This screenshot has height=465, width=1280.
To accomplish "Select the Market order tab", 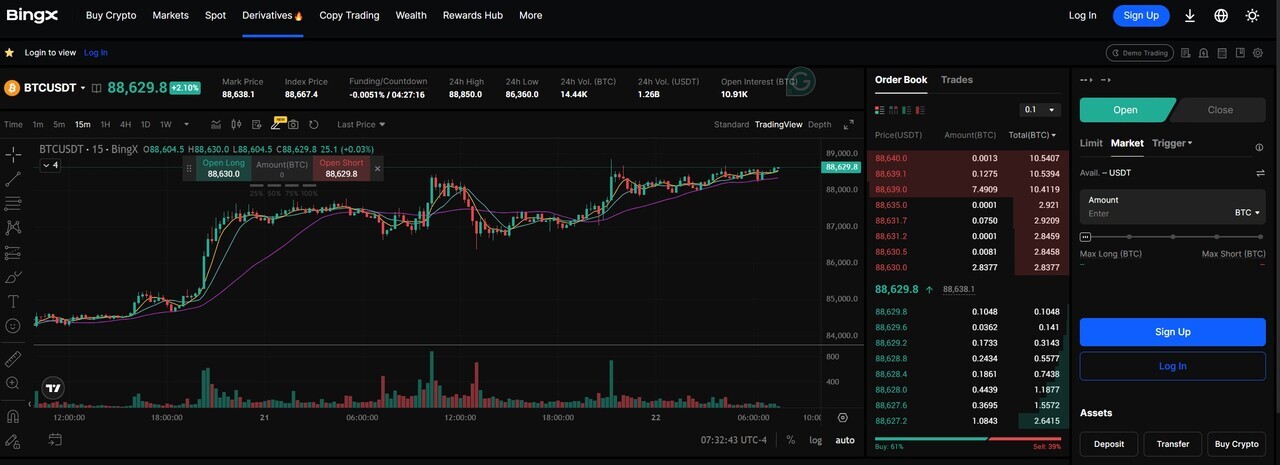I will point(1127,143).
